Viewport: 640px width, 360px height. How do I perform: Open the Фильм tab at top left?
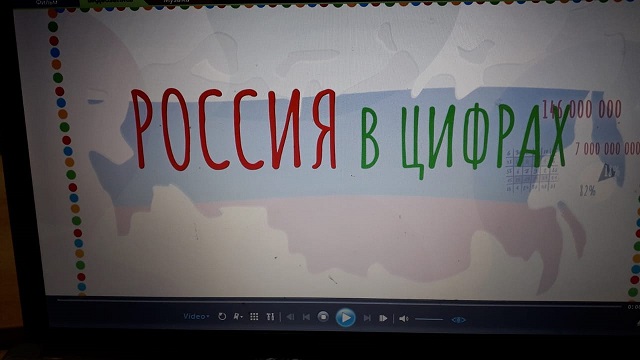pyautogui.click(x=47, y=2)
